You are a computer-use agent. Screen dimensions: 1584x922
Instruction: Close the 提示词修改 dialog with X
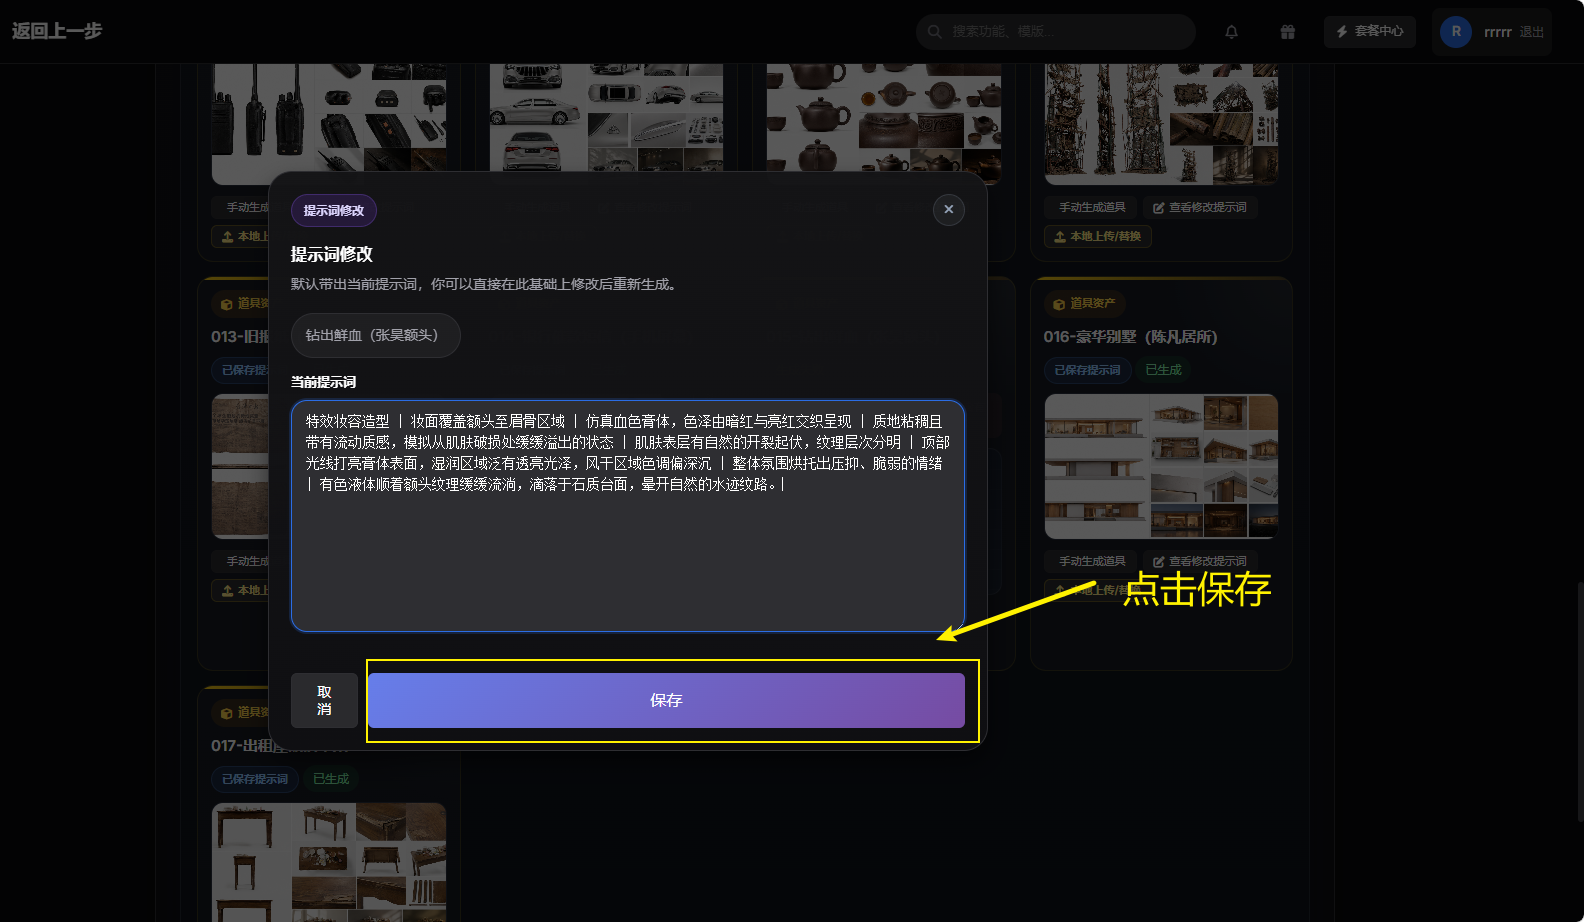[948, 210]
